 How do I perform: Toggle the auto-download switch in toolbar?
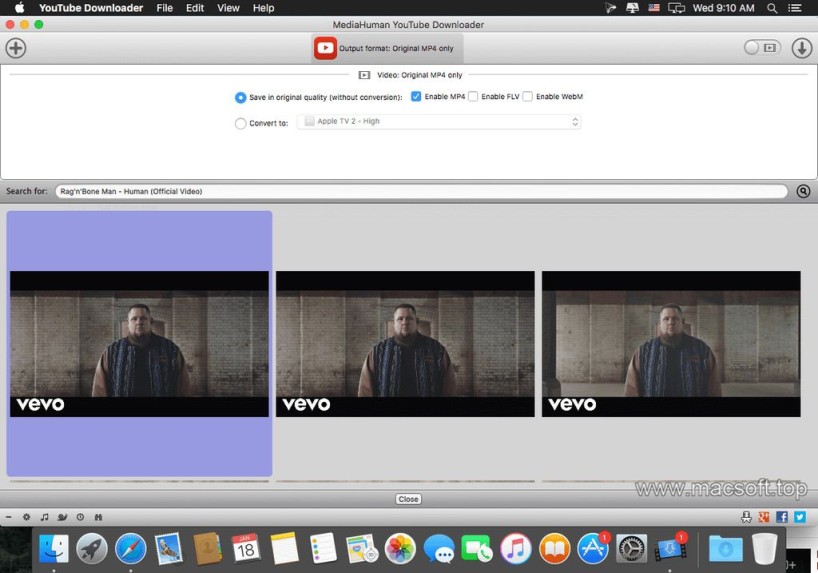coord(761,48)
